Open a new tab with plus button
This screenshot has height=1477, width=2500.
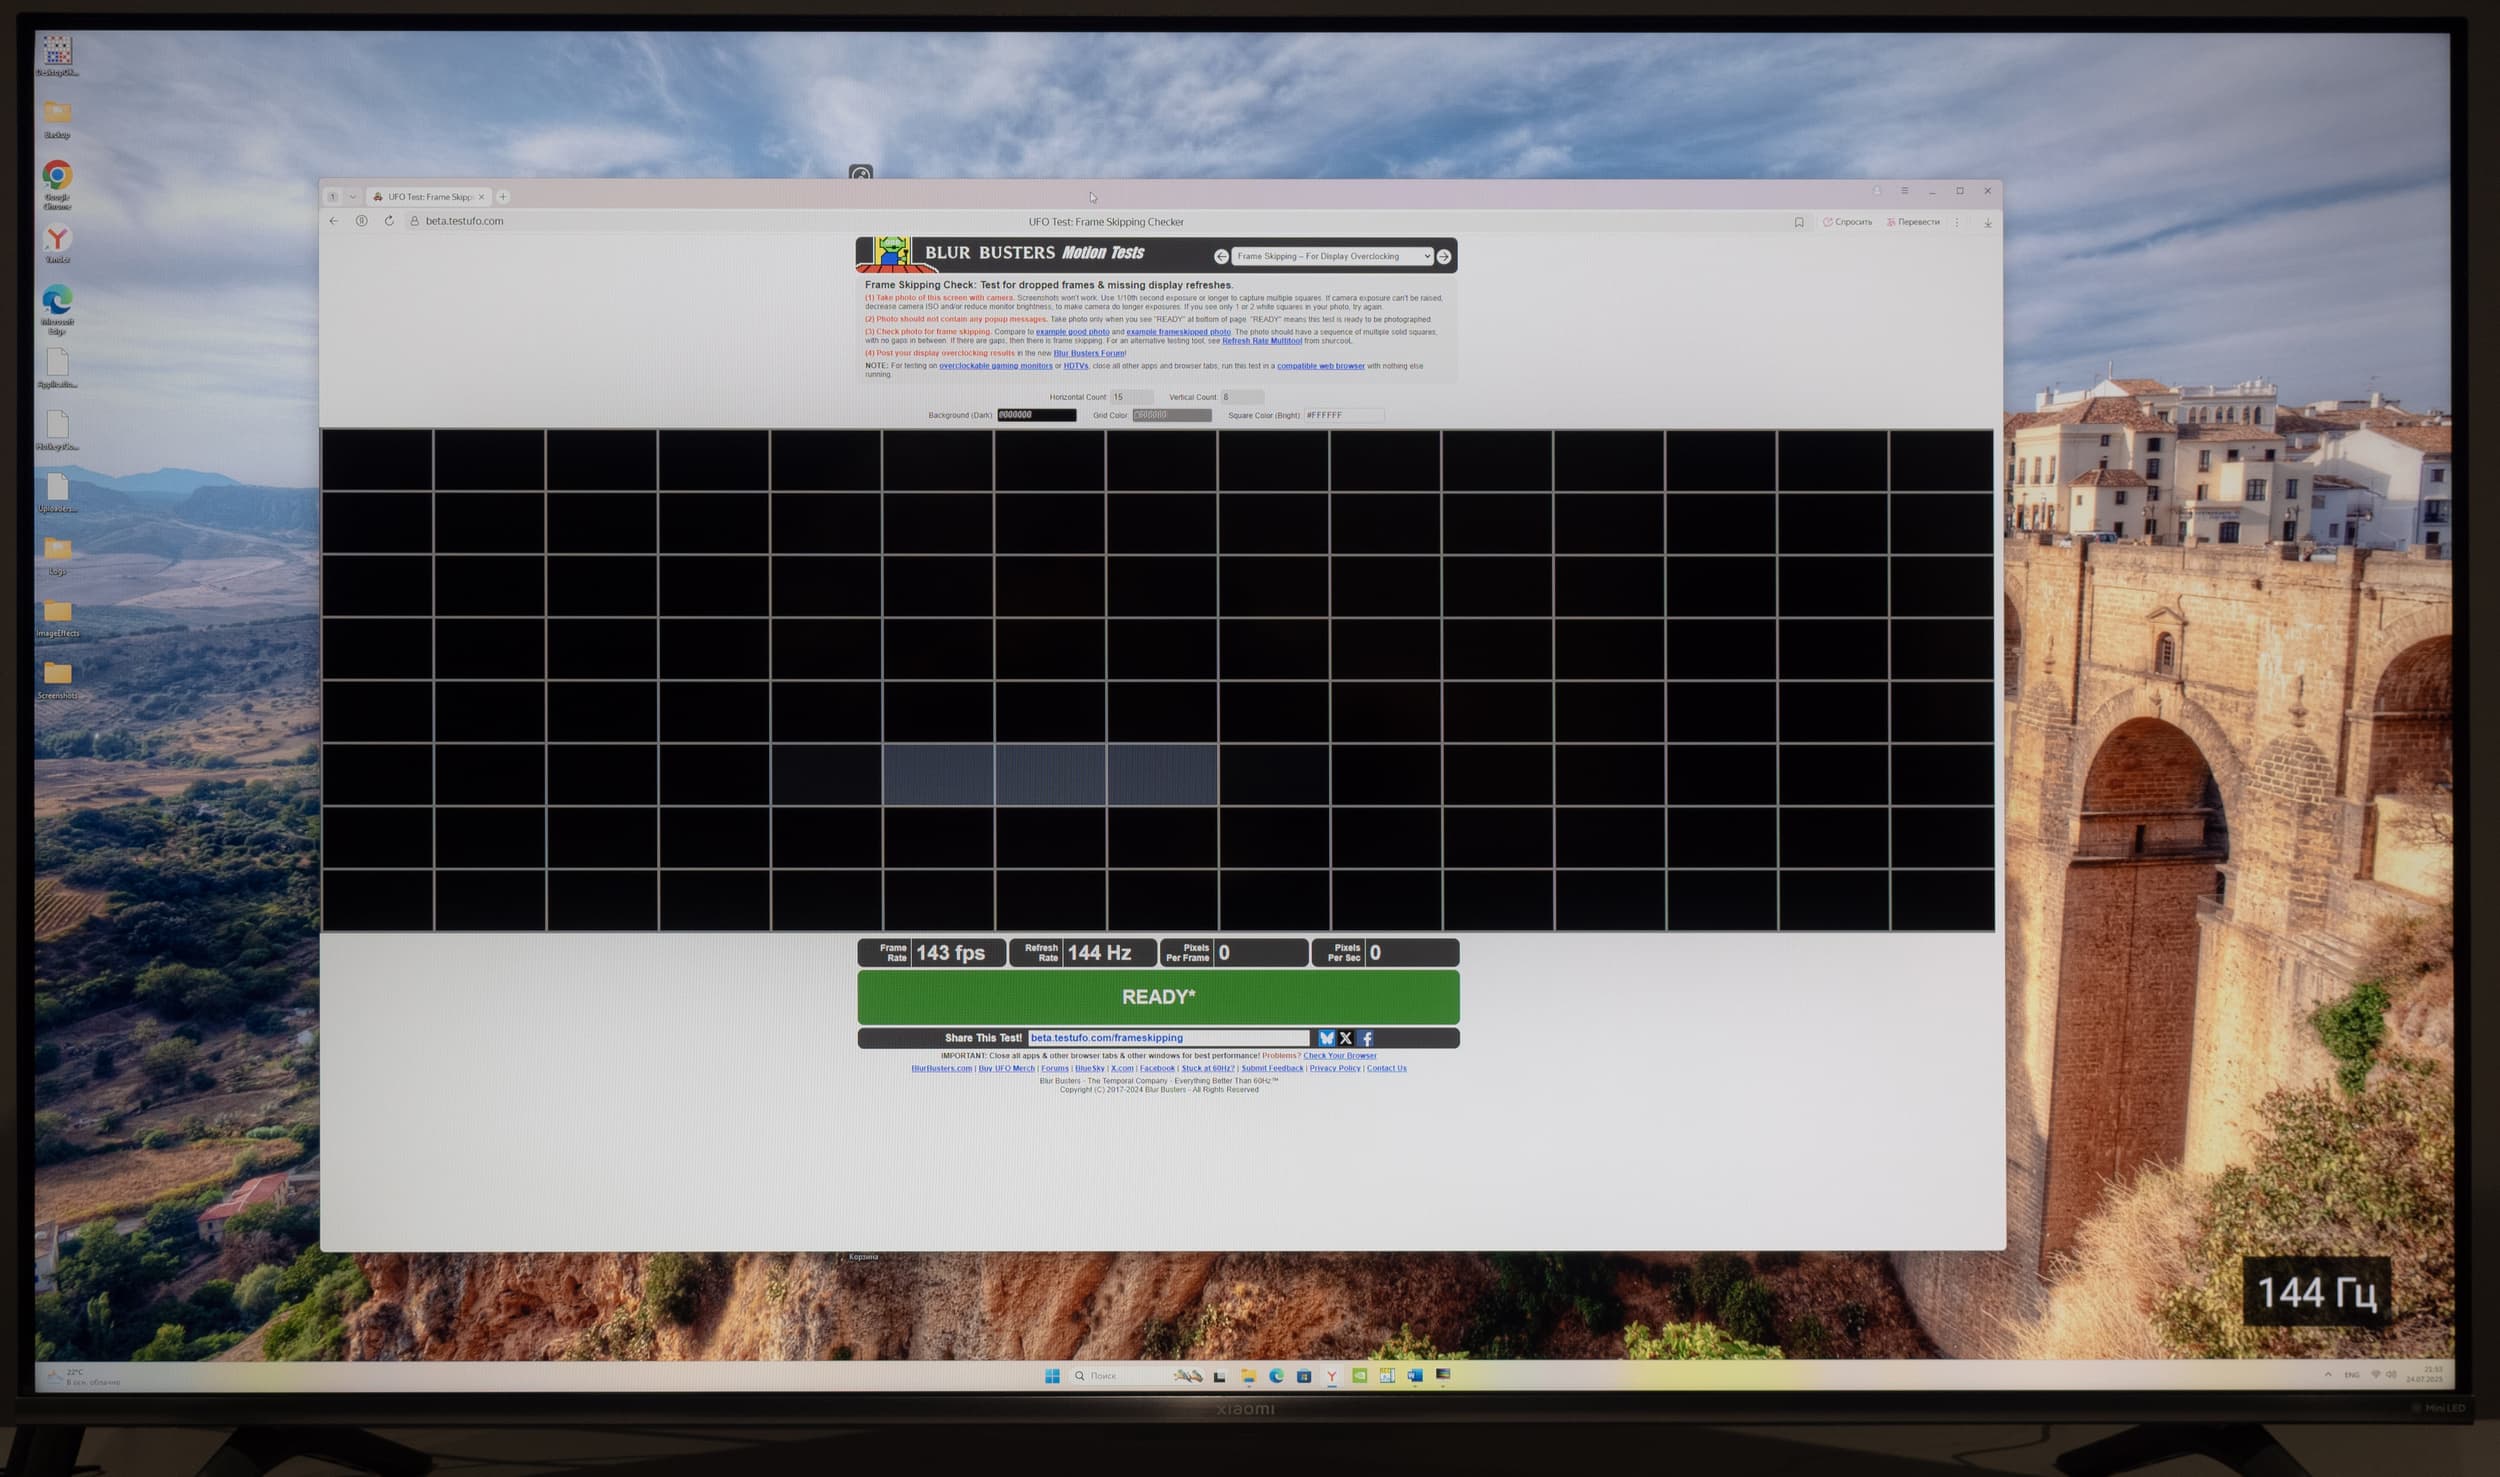click(x=503, y=197)
